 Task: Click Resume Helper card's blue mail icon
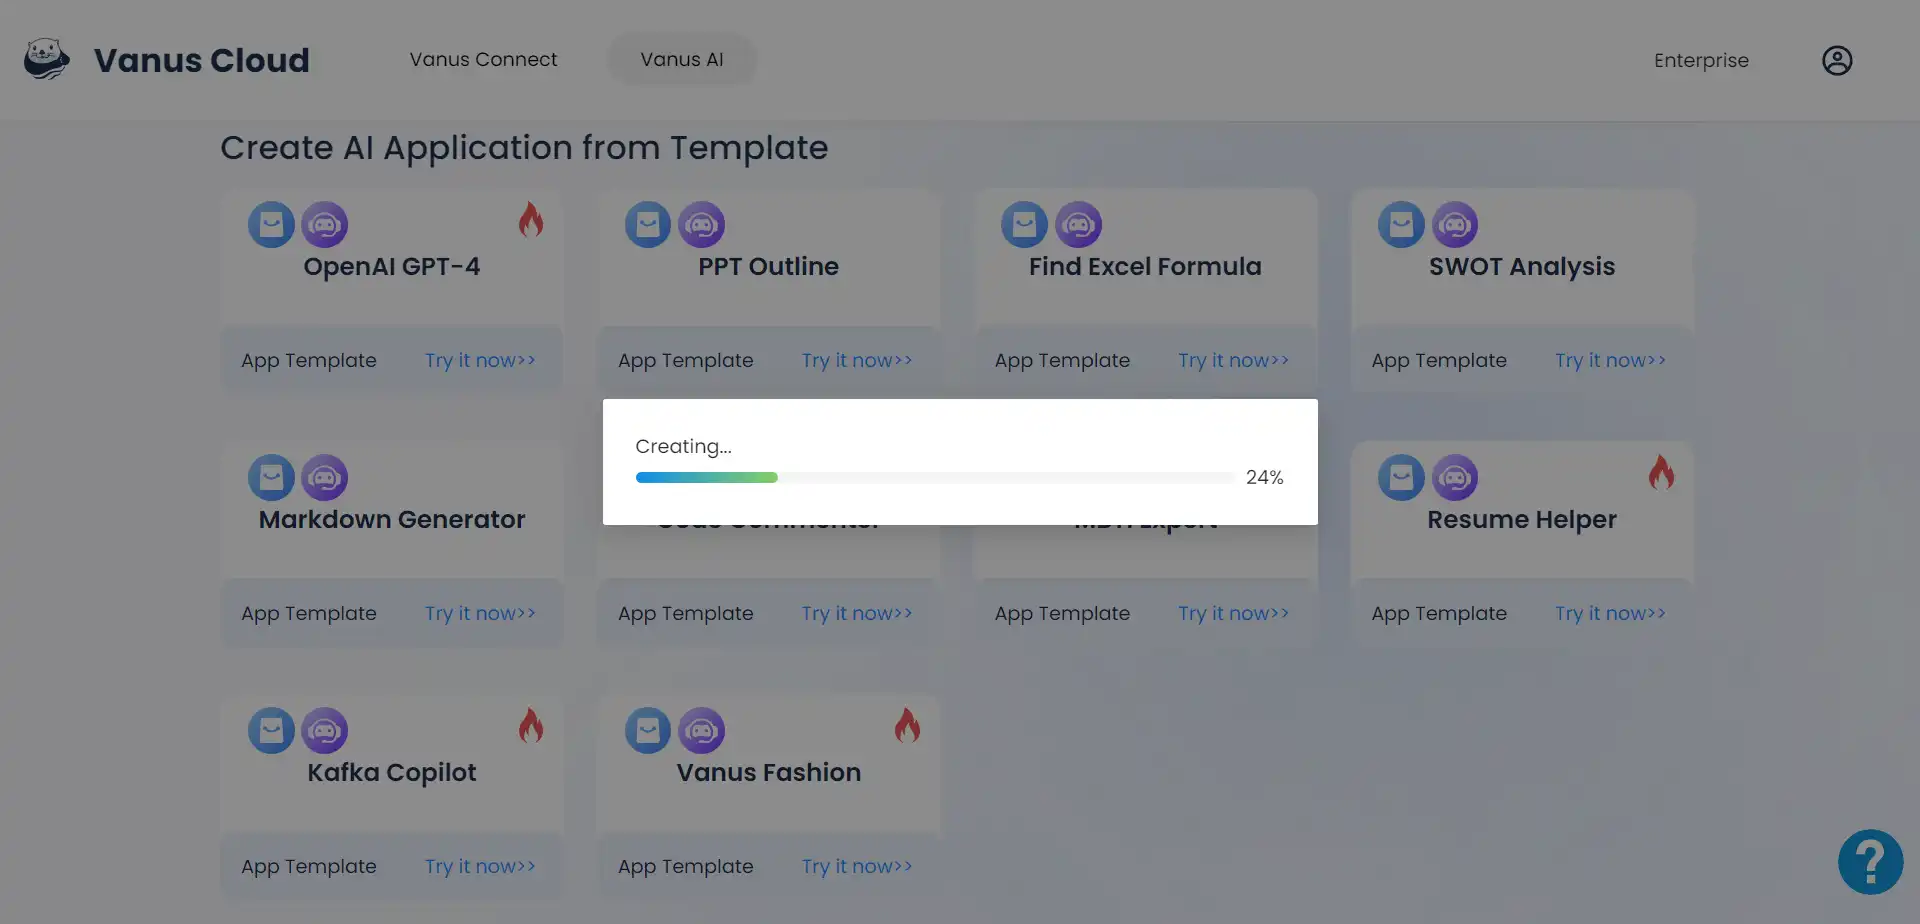pos(1401,478)
